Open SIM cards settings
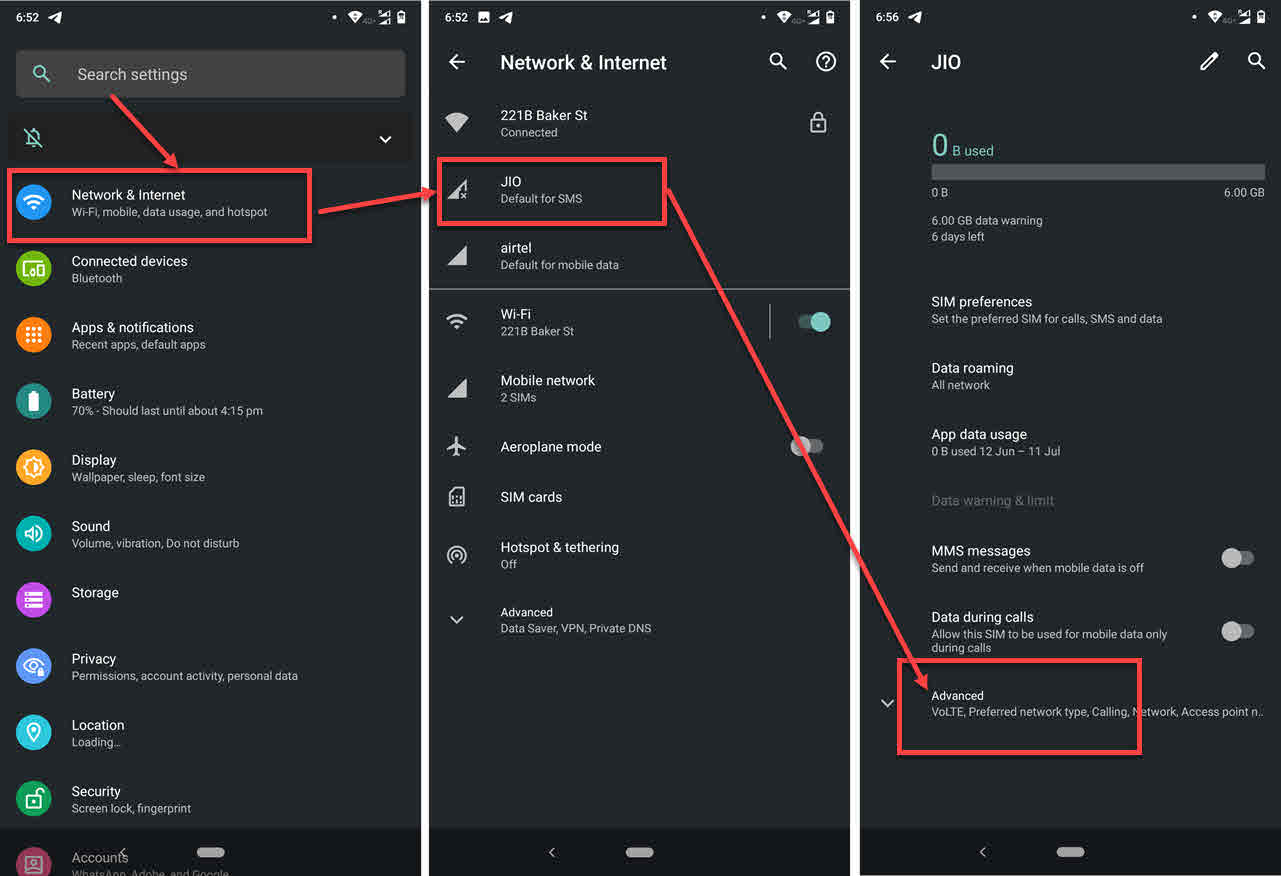 (639, 497)
